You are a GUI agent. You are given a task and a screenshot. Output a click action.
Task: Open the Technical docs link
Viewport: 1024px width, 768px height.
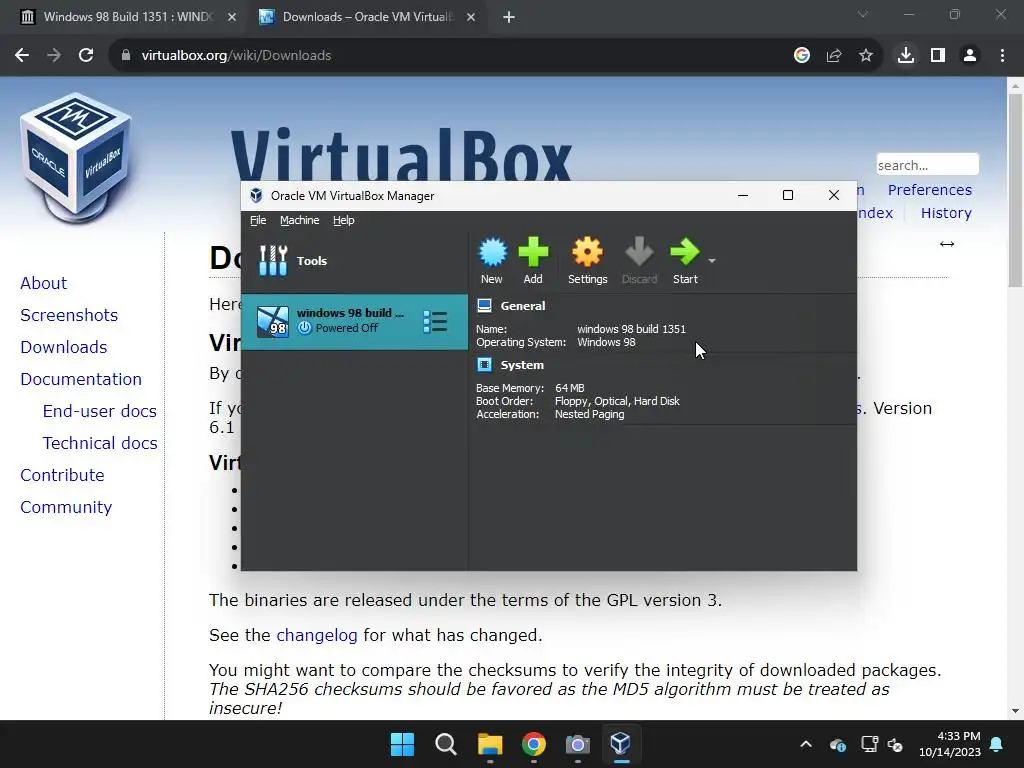coord(100,443)
